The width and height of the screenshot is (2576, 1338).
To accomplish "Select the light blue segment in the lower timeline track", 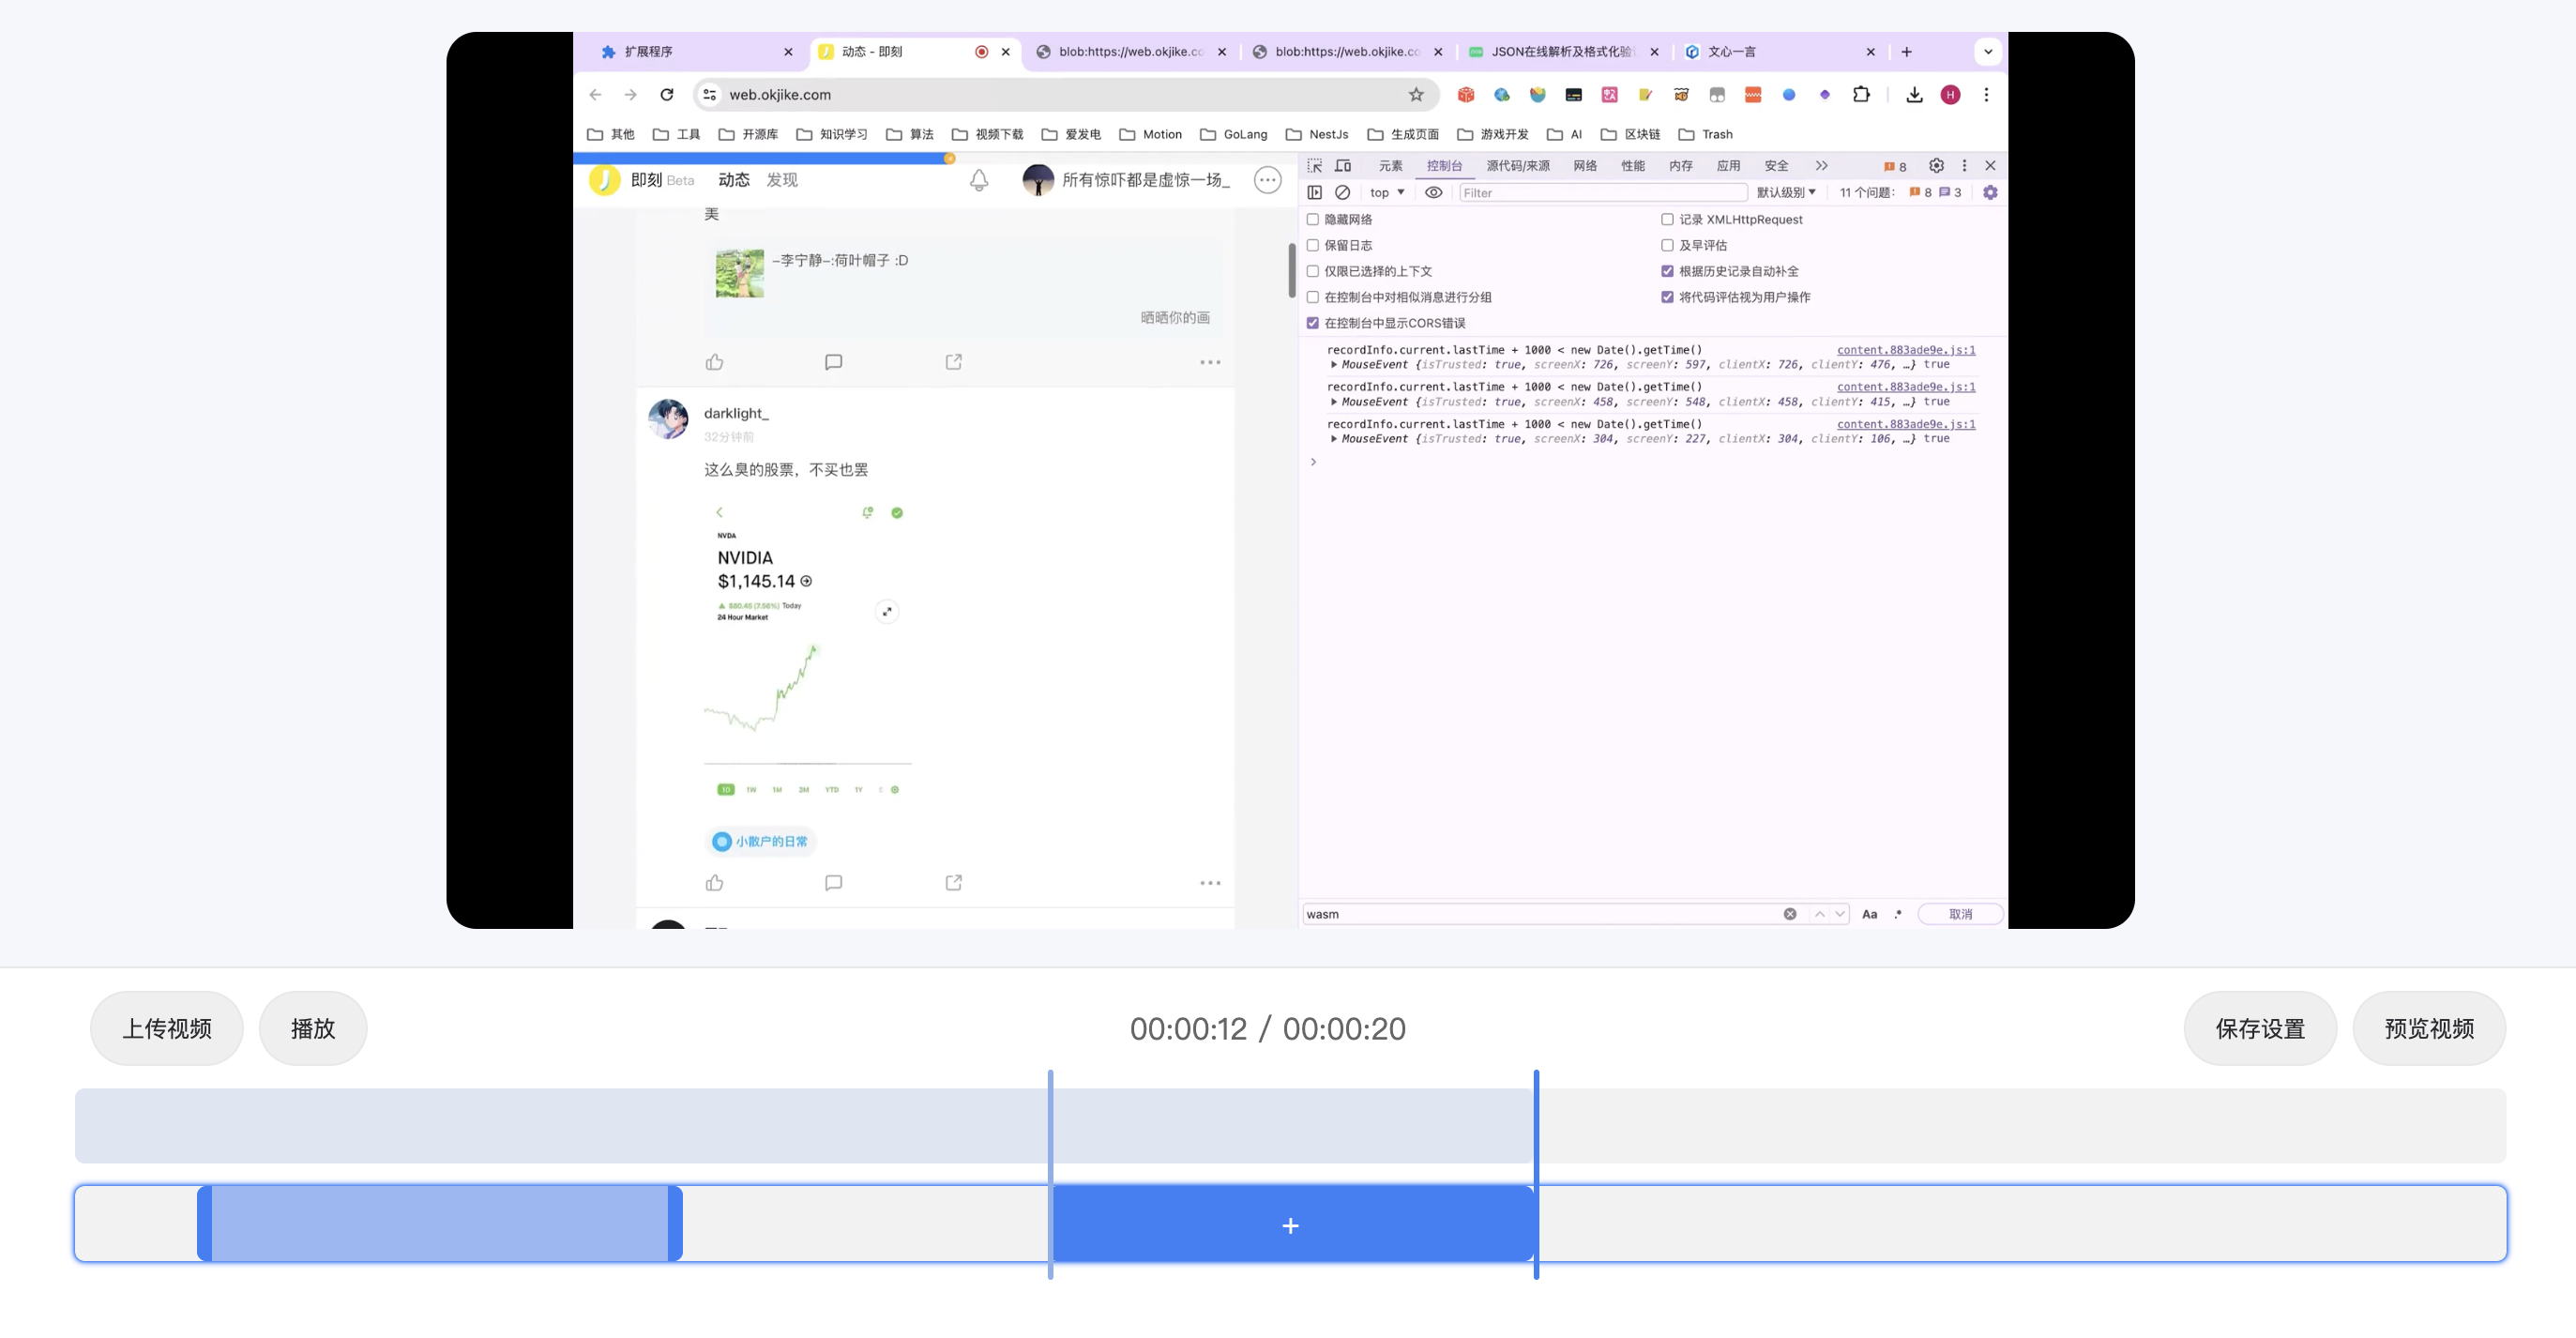I will click(x=440, y=1223).
